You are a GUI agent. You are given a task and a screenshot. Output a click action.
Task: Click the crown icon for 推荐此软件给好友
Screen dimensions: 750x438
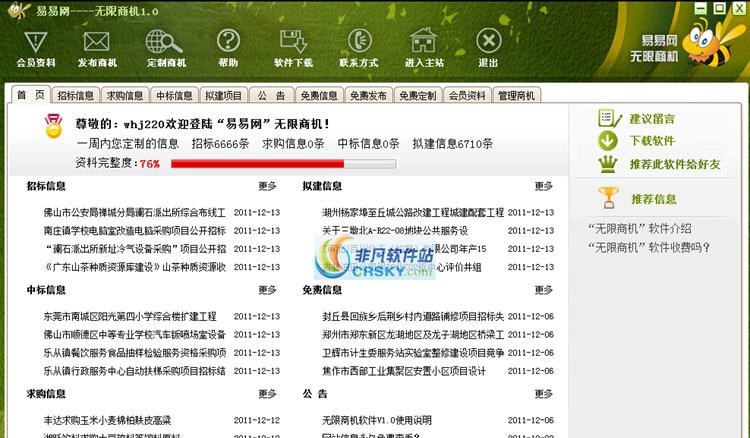tap(608, 164)
